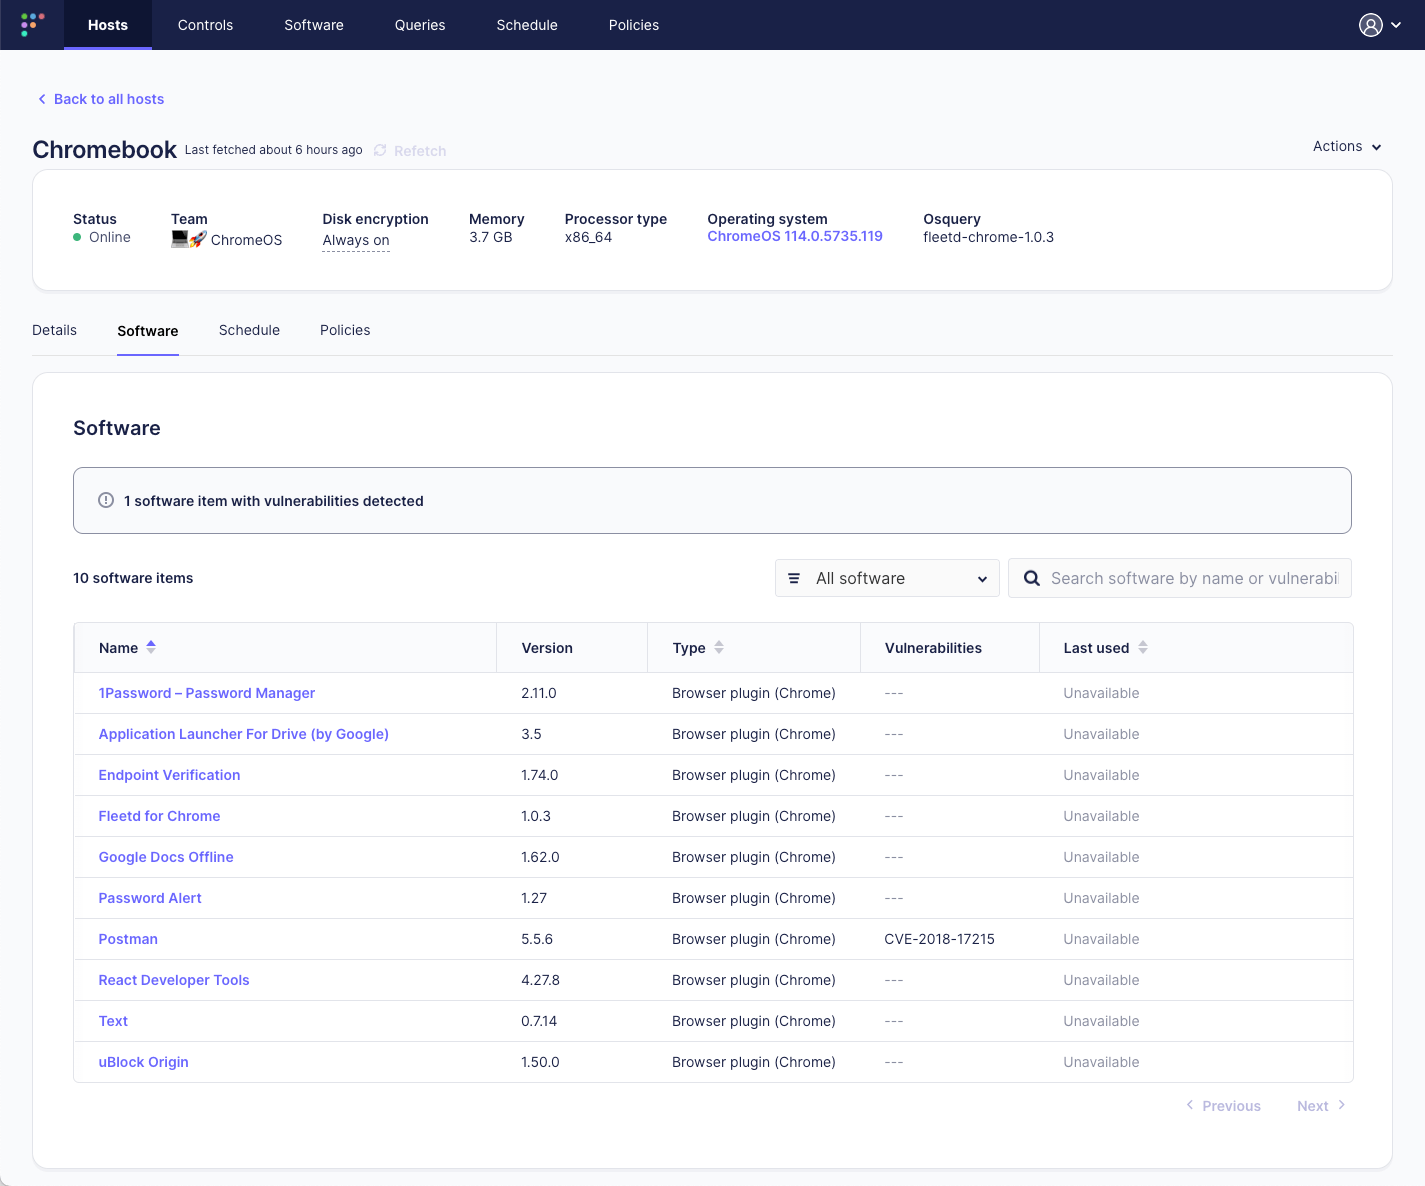This screenshot has height=1186, width=1425.
Task: Expand the account menu chevron
Action: (1395, 26)
